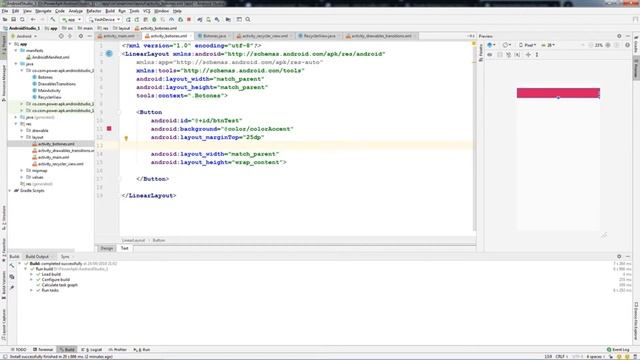
Task: Open the Terminal tool window button
Action: (x=43, y=350)
